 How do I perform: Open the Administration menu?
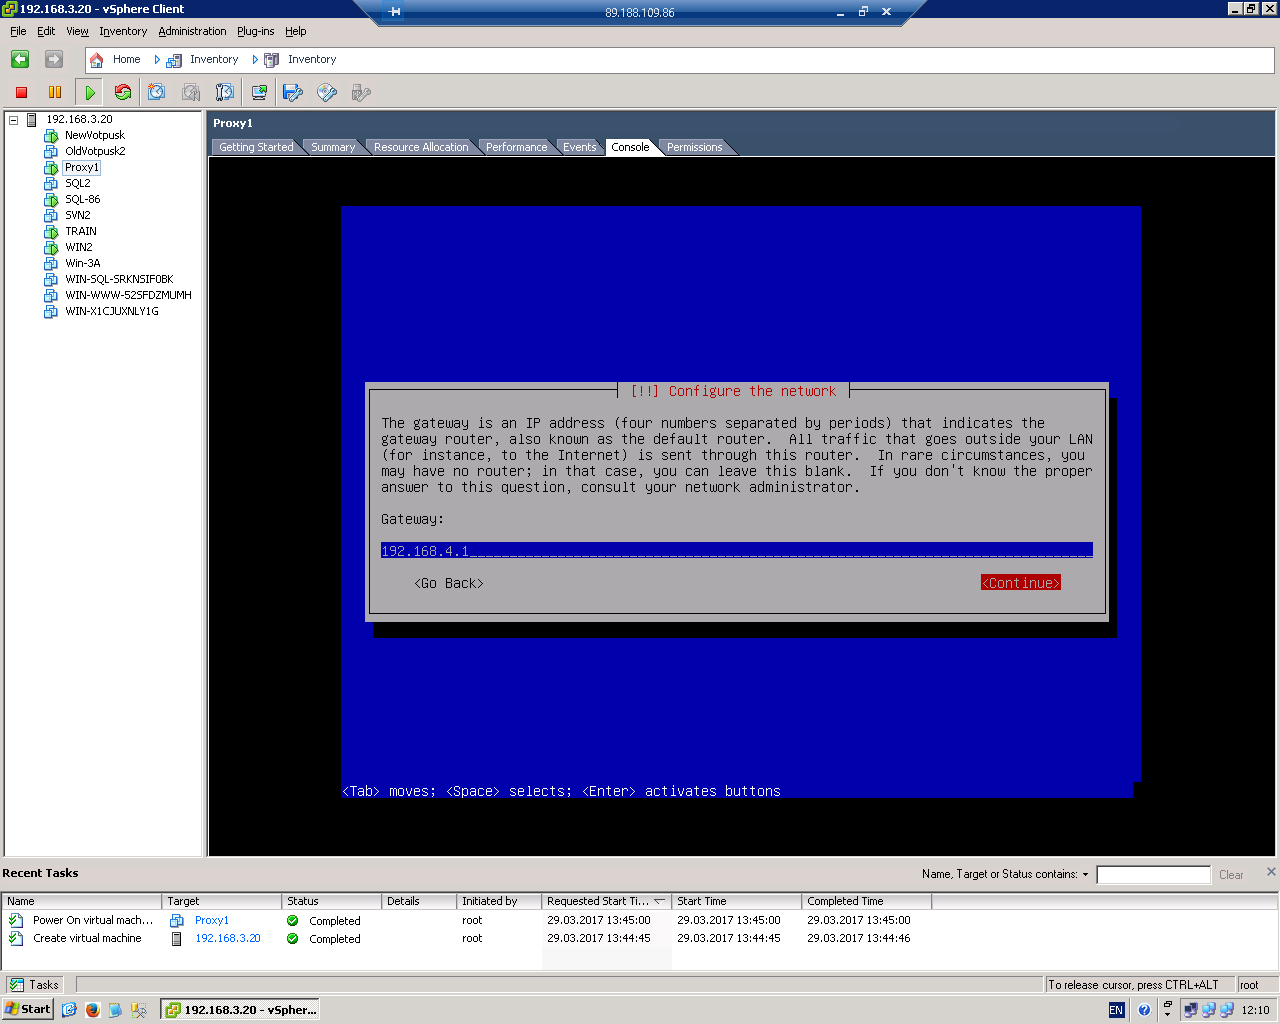pyautogui.click(x=192, y=31)
